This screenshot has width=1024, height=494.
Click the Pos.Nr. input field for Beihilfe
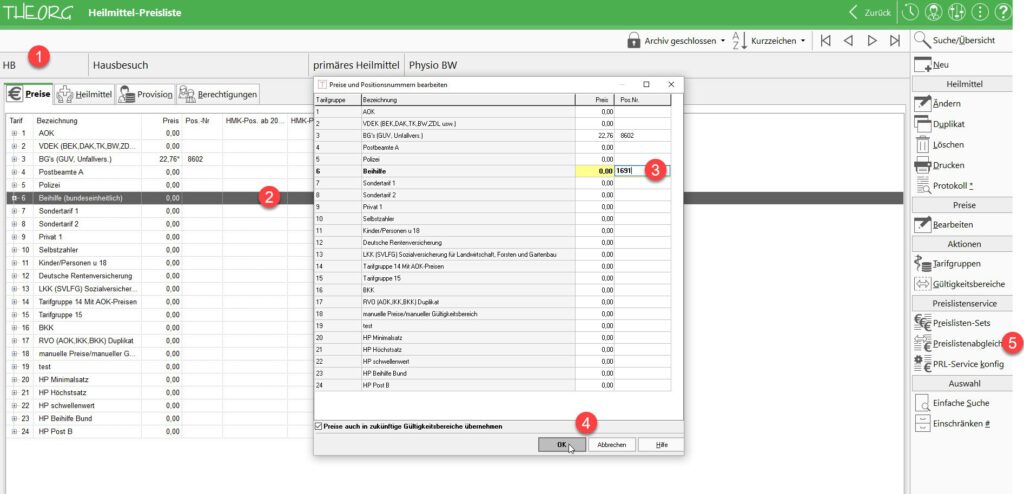point(641,171)
